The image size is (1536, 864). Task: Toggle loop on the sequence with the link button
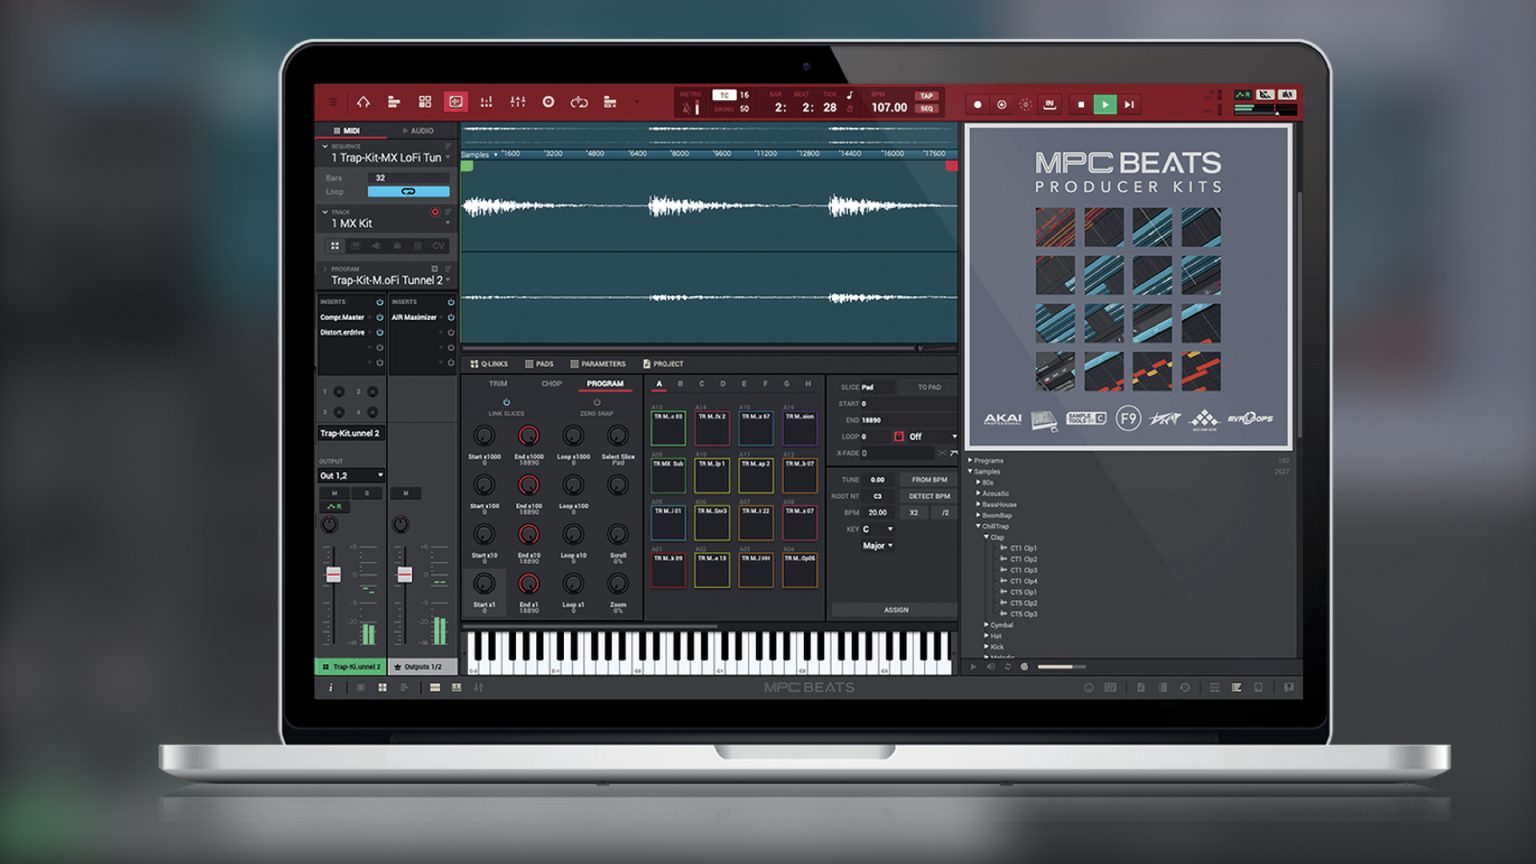410,191
